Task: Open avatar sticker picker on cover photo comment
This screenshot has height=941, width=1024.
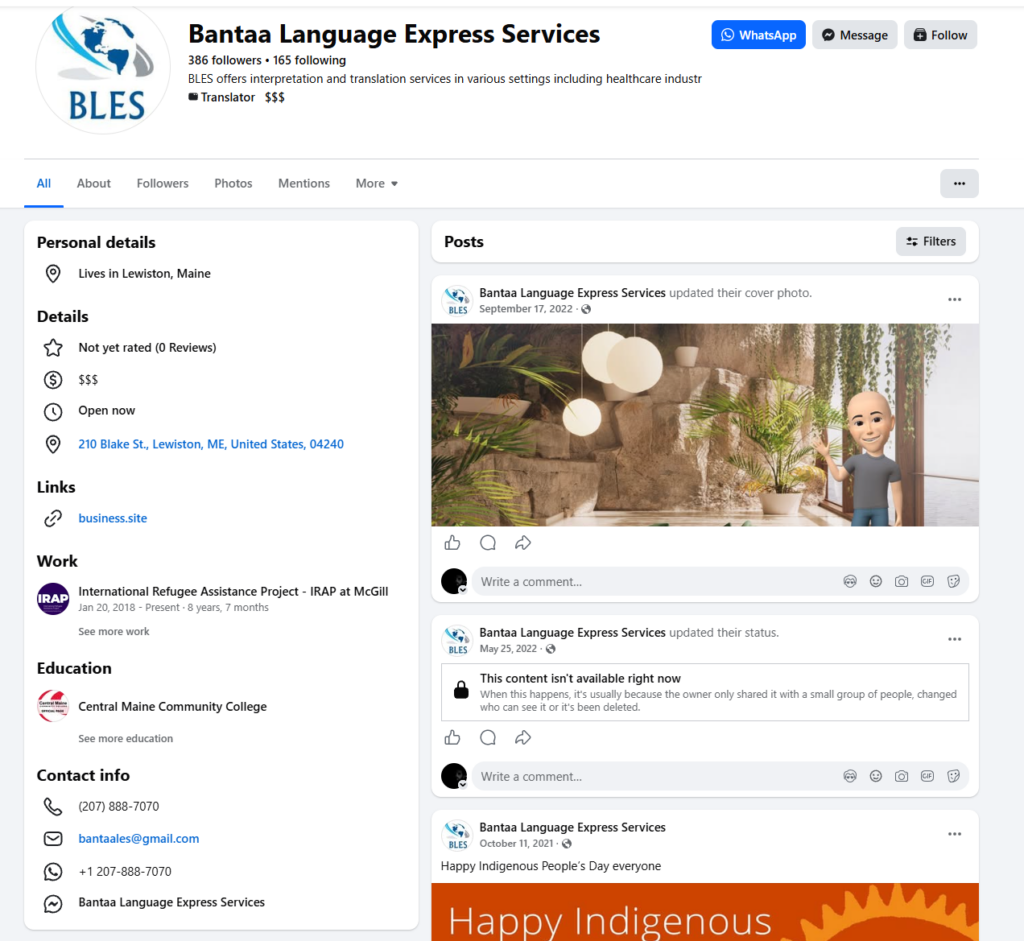Action: (x=850, y=581)
